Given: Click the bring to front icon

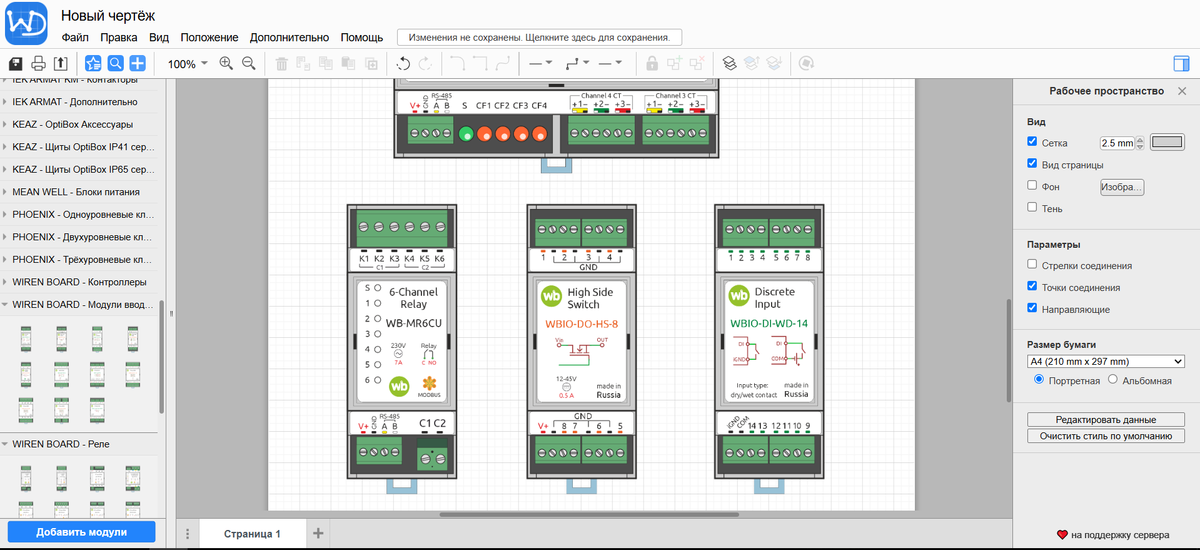Looking at the screenshot, I should point(751,63).
